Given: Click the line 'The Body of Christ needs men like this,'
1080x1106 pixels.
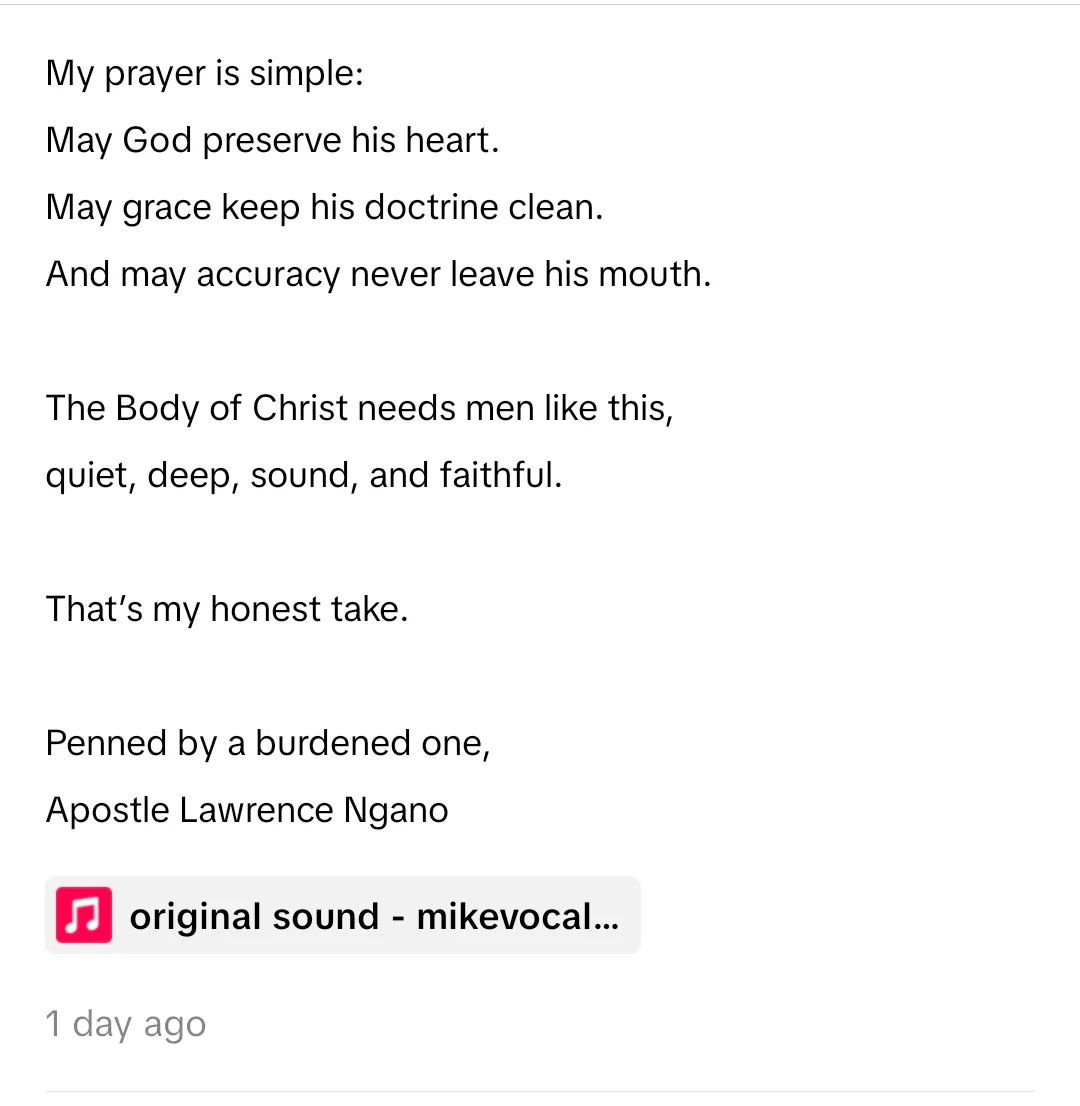Looking at the screenshot, I should [x=359, y=408].
